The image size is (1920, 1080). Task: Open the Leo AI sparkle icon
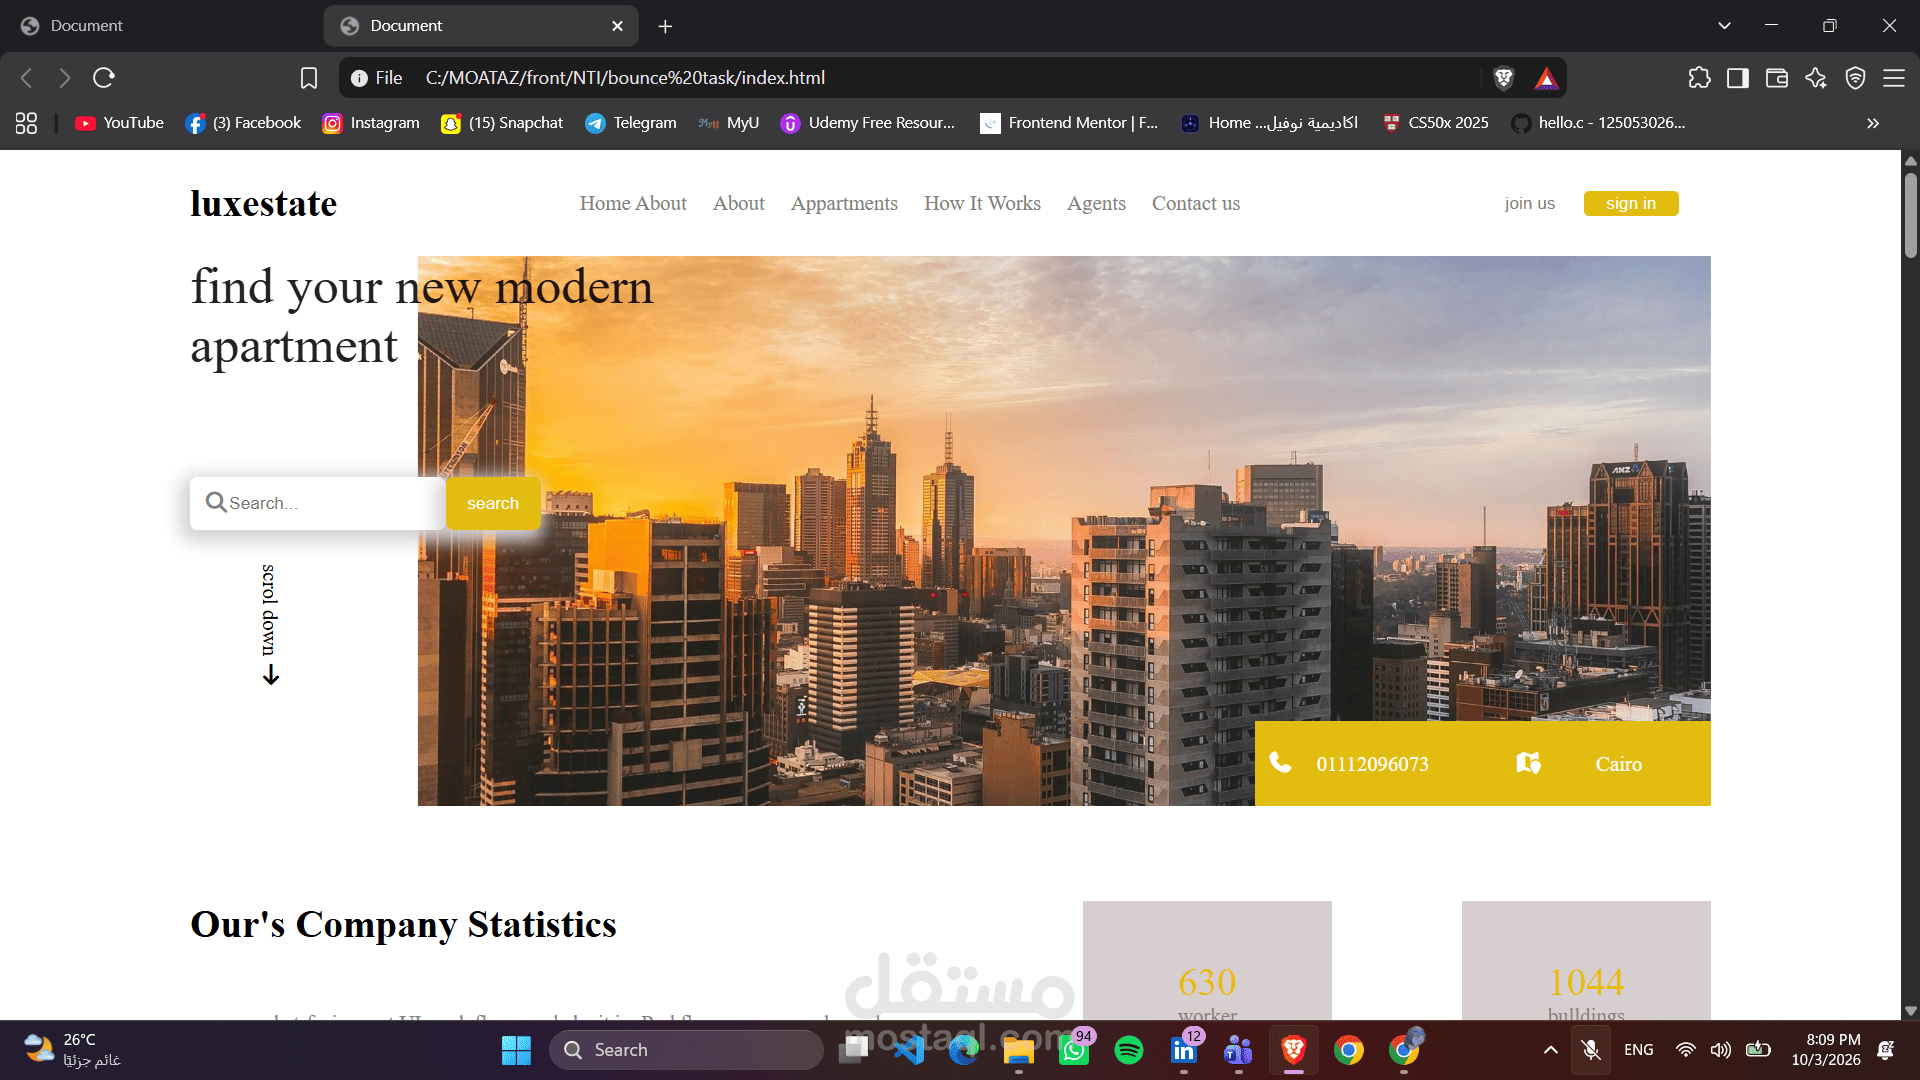tap(1816, 78)
